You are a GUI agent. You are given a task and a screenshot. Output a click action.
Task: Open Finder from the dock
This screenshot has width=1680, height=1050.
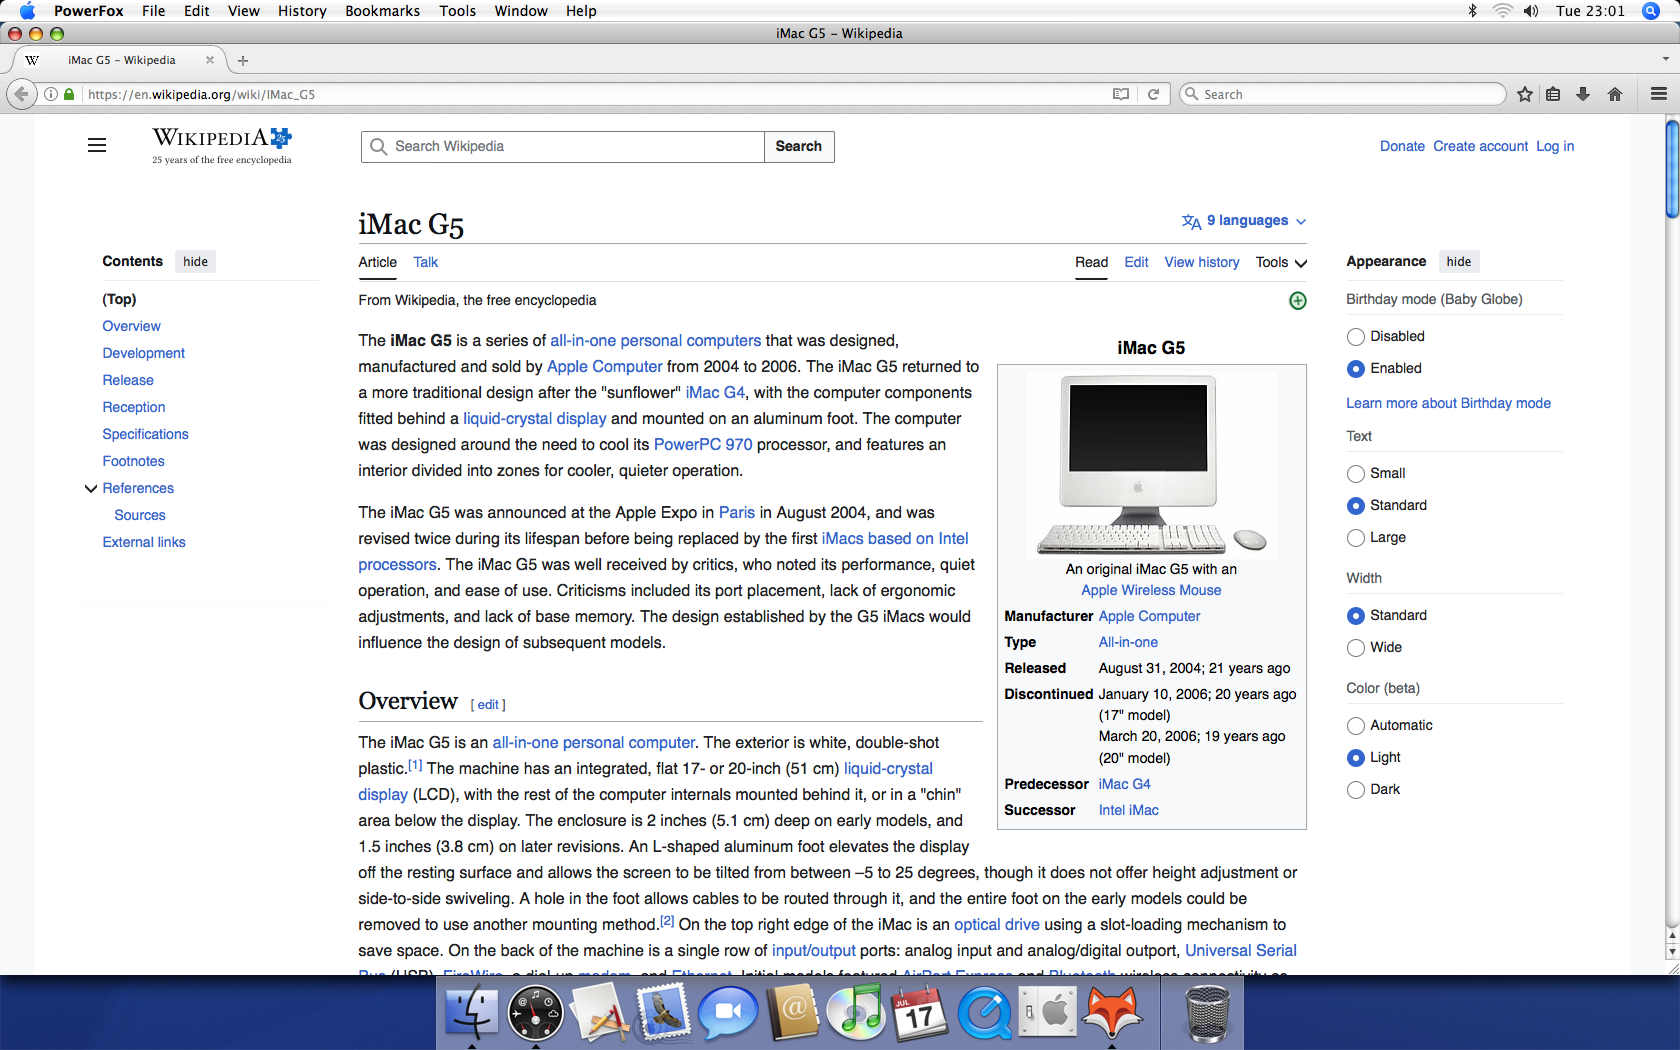[471, 1013]
